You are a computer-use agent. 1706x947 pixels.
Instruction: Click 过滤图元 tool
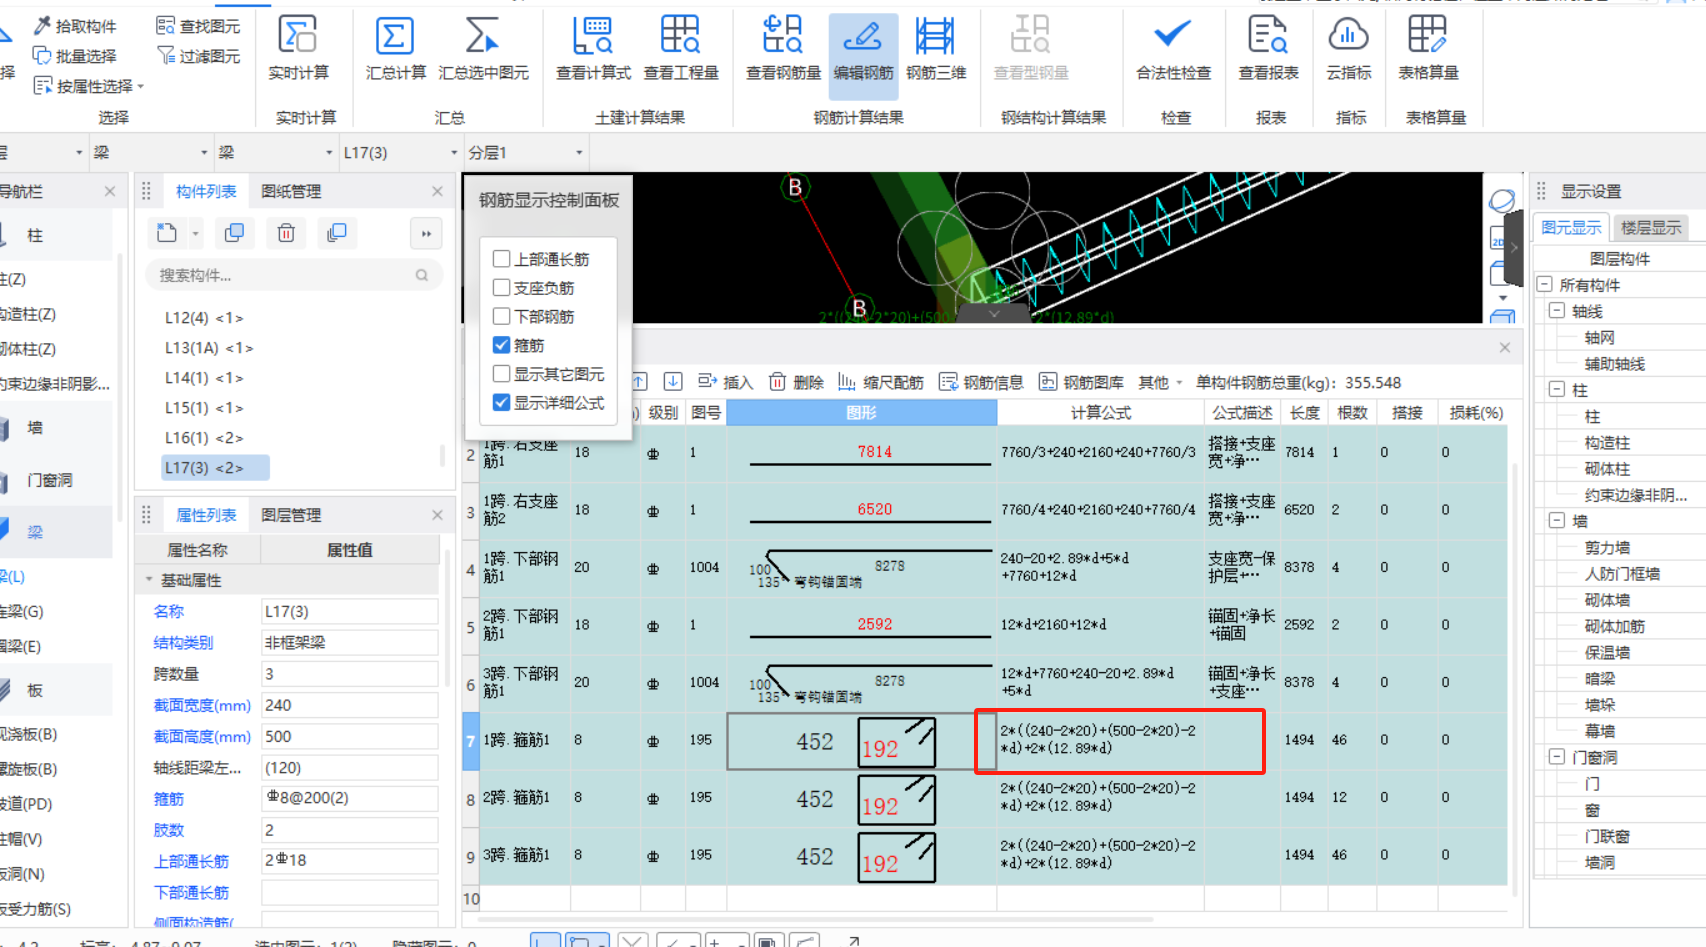(x=199, y=56)
